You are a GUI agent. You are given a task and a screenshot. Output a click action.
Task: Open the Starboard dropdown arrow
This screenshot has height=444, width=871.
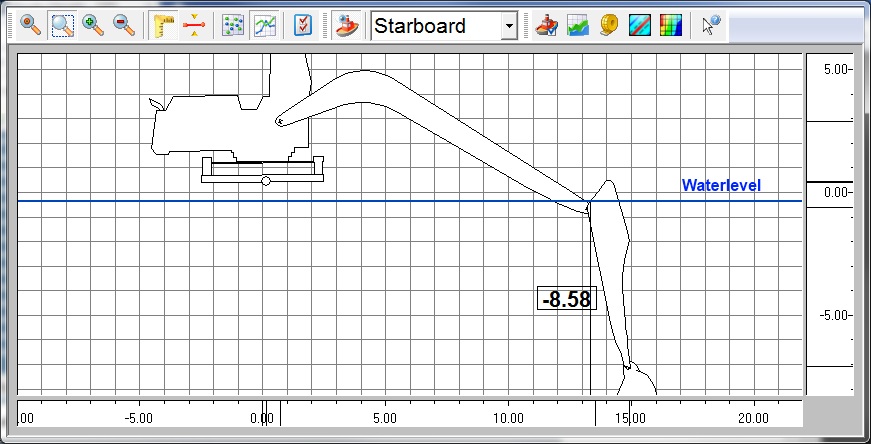(x=509, y=26)
